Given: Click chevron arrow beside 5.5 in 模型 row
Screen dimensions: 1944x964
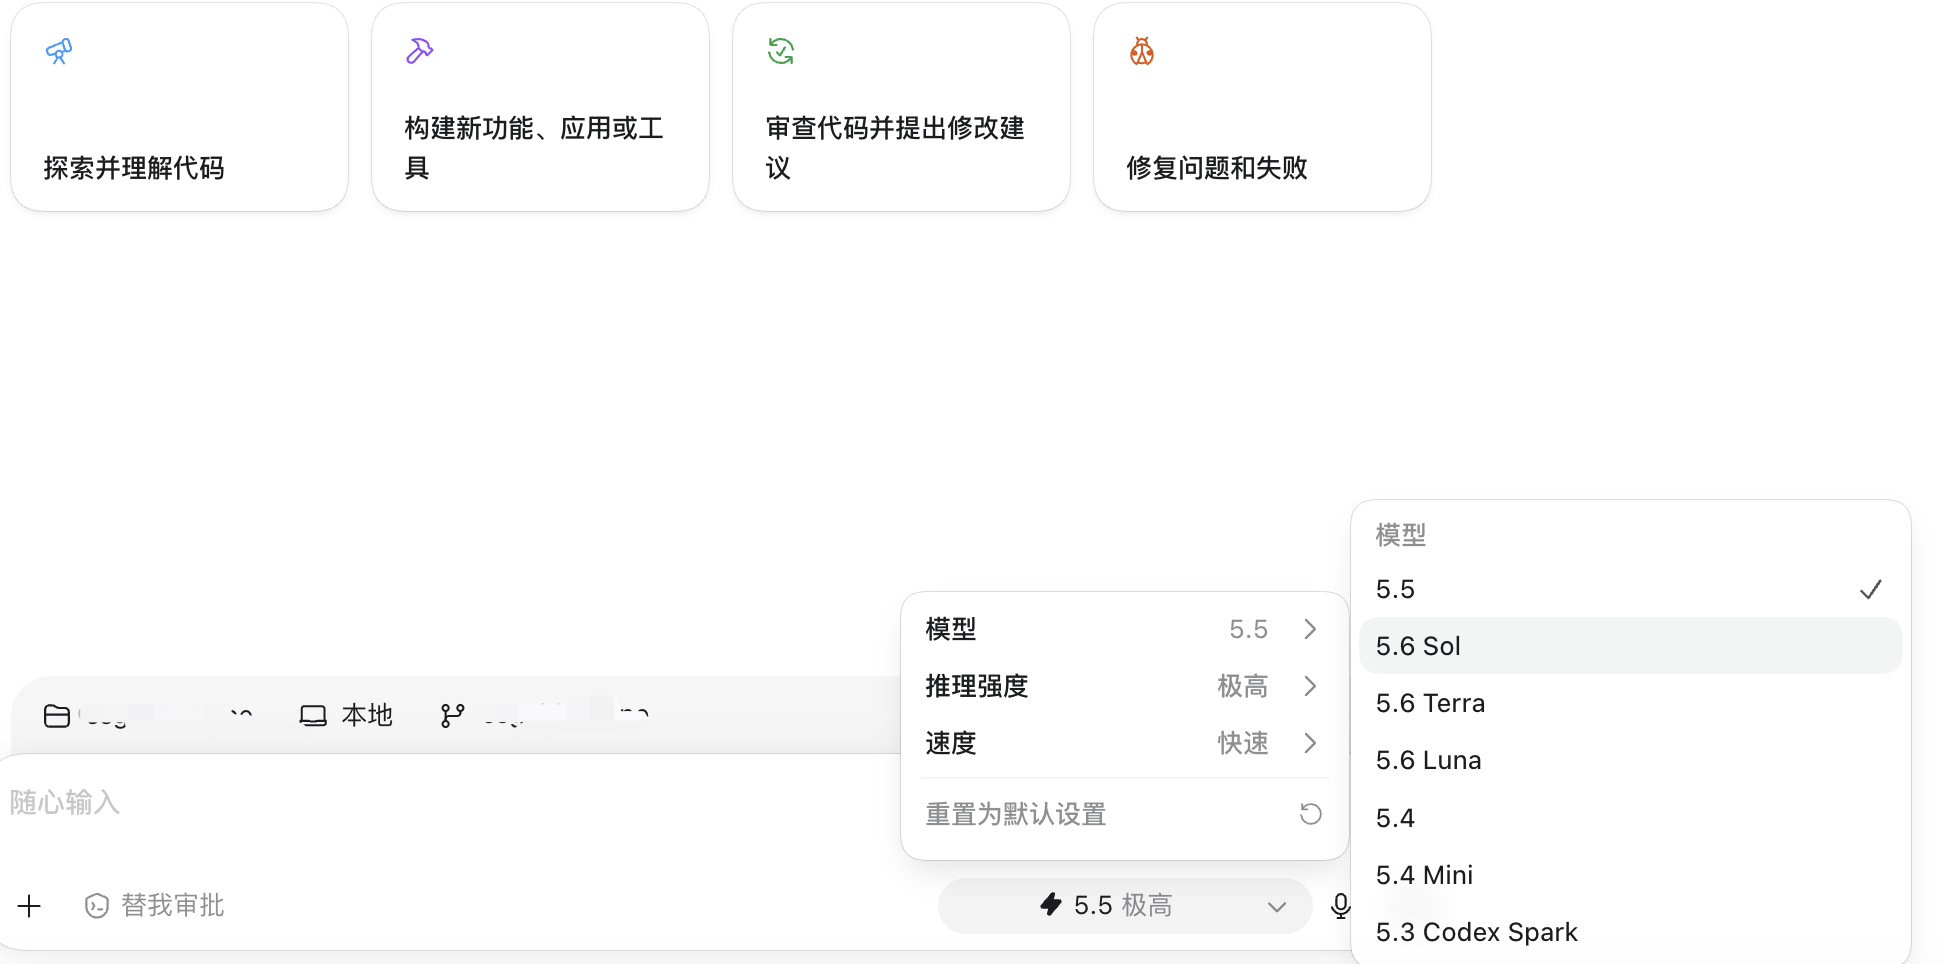Looking at the screenshot, I should (x=1310, y=629).
